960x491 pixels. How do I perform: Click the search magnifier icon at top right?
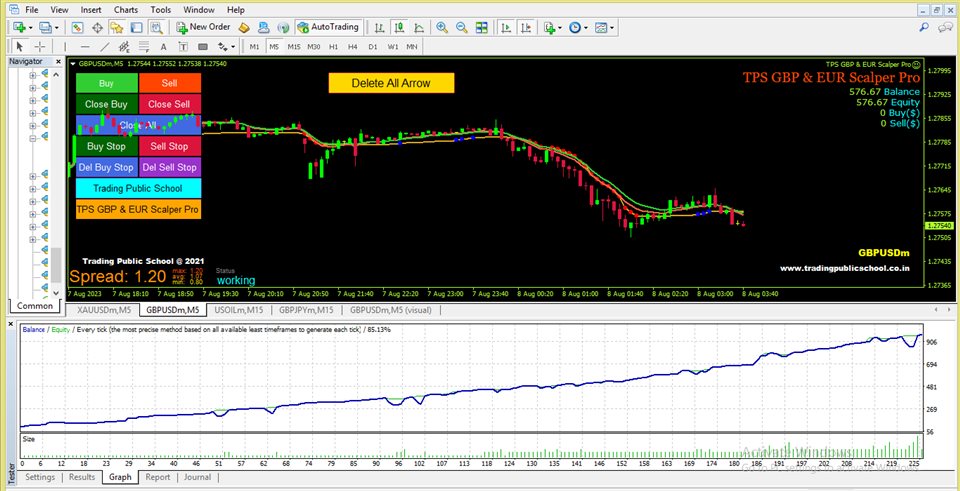point(924,27)
